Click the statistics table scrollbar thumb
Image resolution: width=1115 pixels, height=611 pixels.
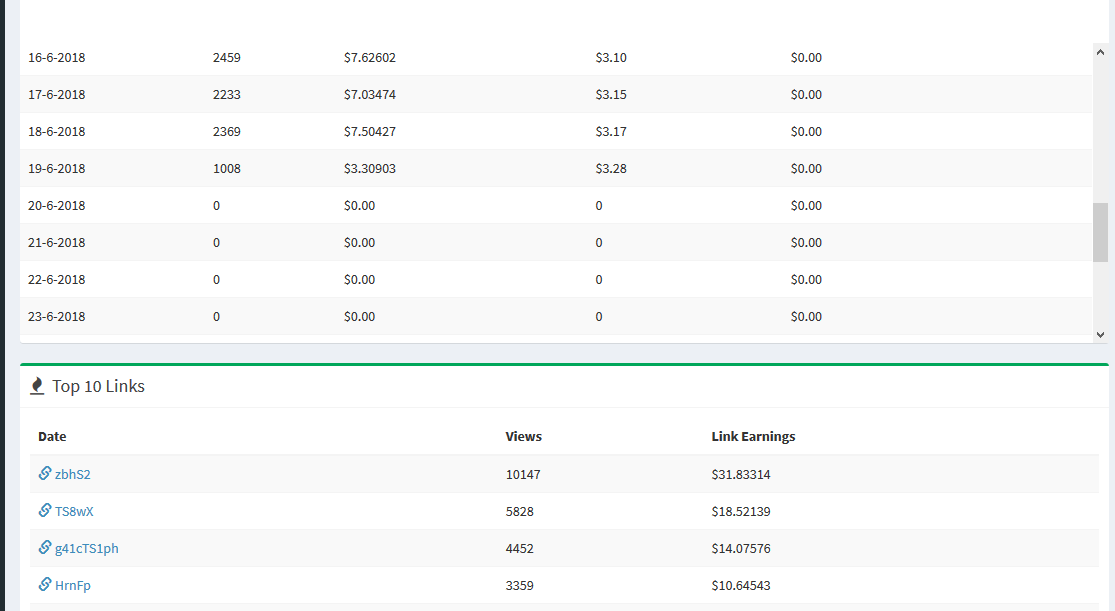(x=1100, y=232)
